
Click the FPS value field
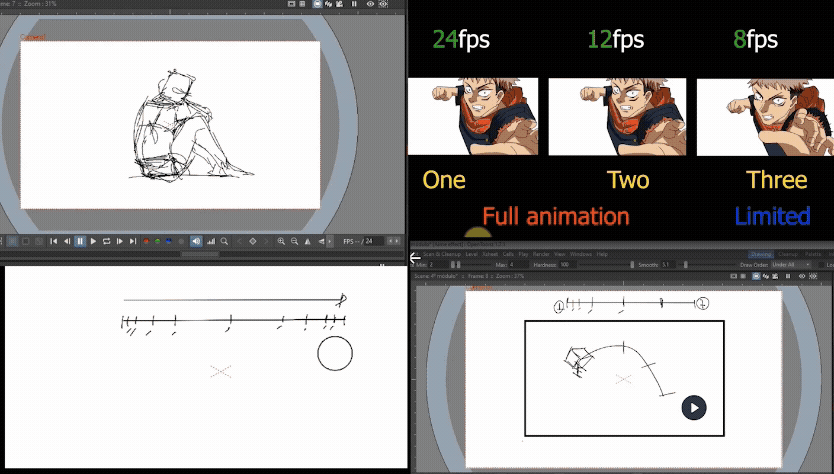(x=374, y=241)
